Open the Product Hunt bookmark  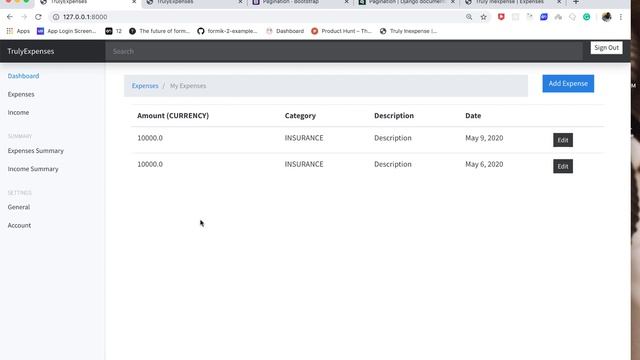pyautogui.click(x=341, y=31)
